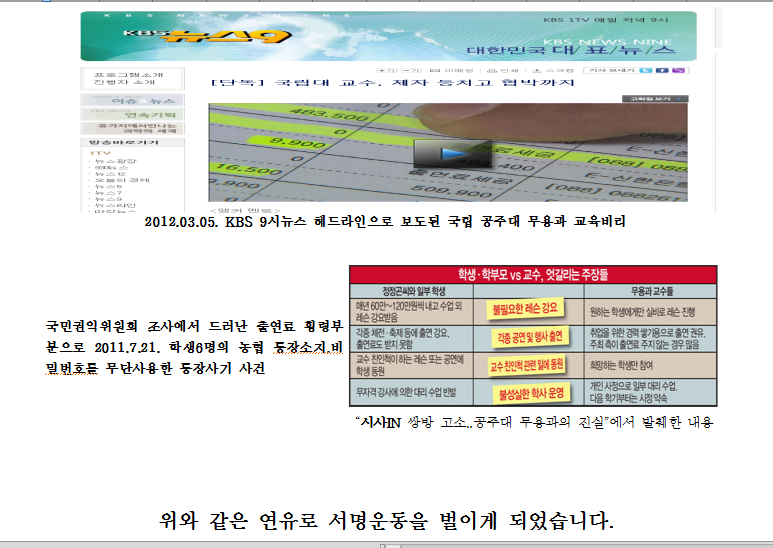Click the line '밀번호등 무단사용한 통장사기 사건'
The image size is (773, 548).
tap(155, 369)
